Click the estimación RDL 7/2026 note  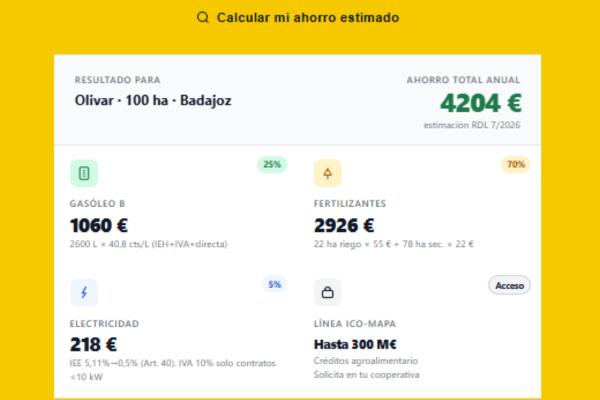click(472, 124)
